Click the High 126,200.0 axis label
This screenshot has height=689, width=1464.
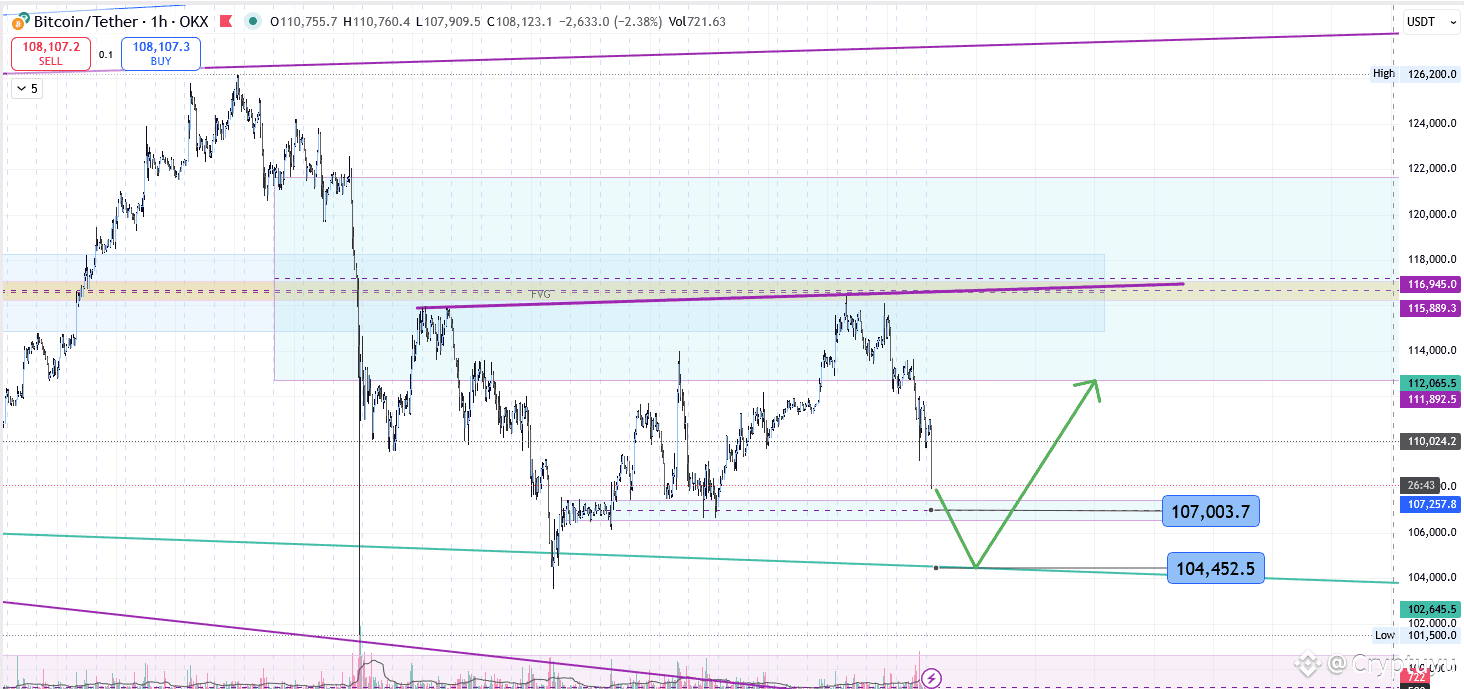(1418, 74)
